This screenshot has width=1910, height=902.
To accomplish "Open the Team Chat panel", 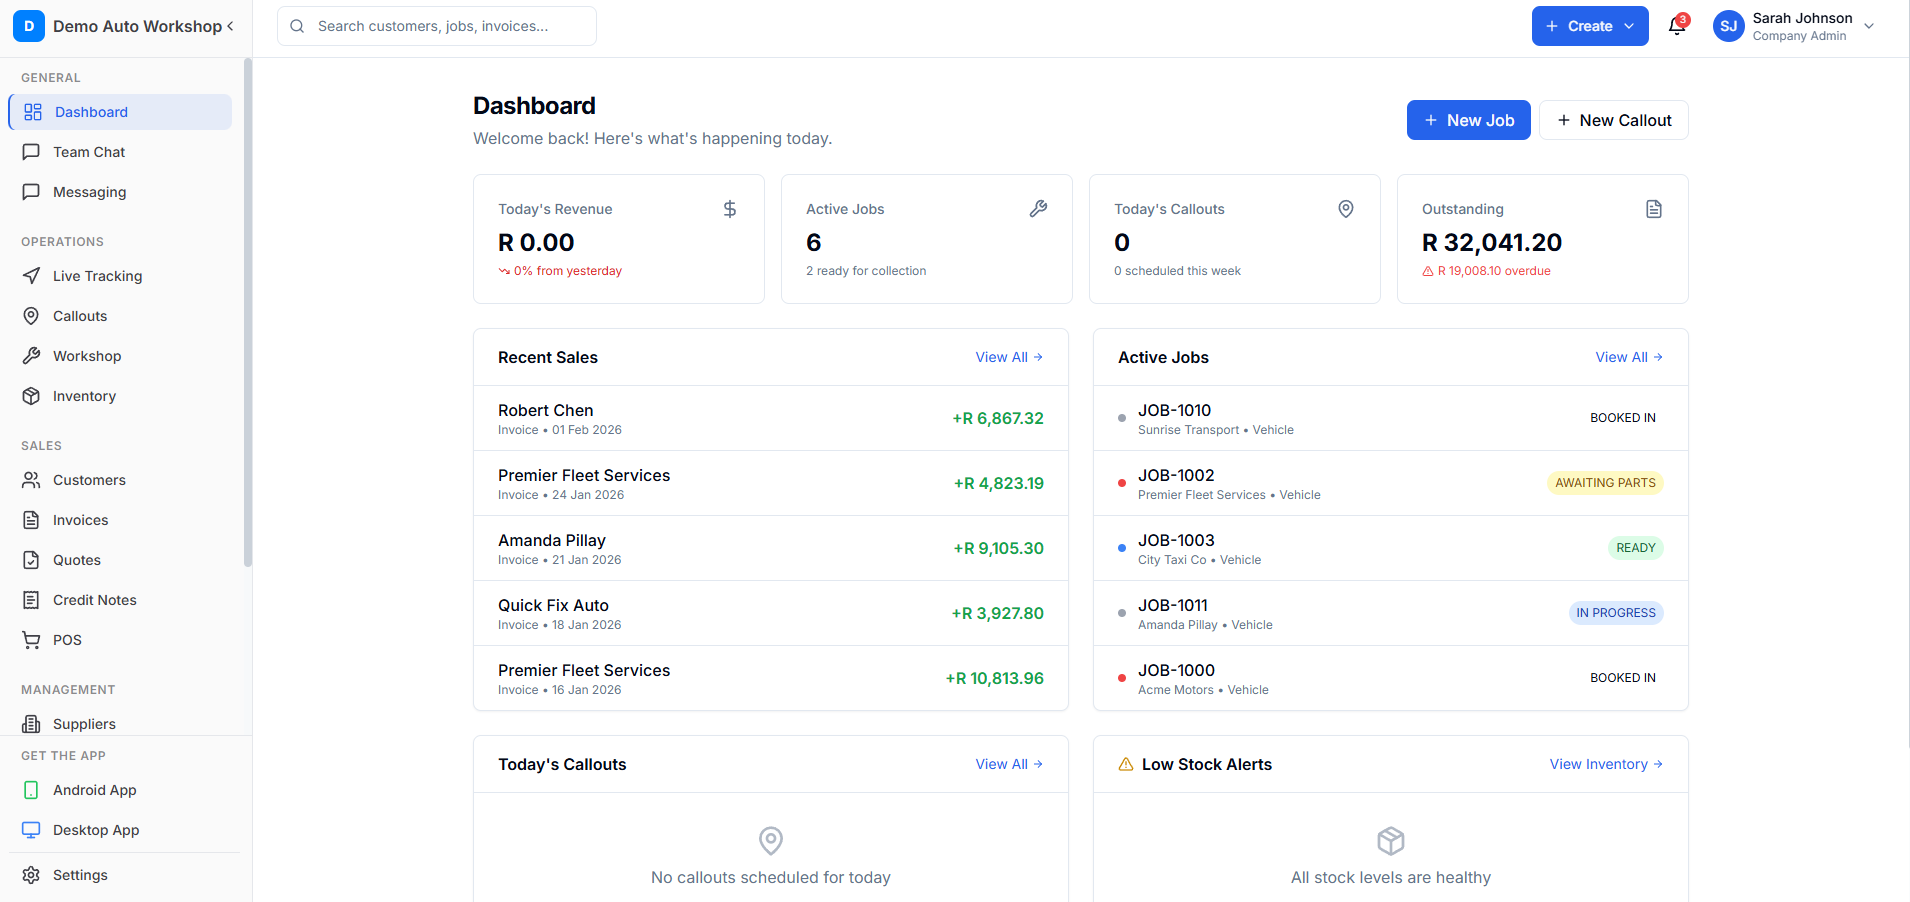I will [x=88, y=152].
